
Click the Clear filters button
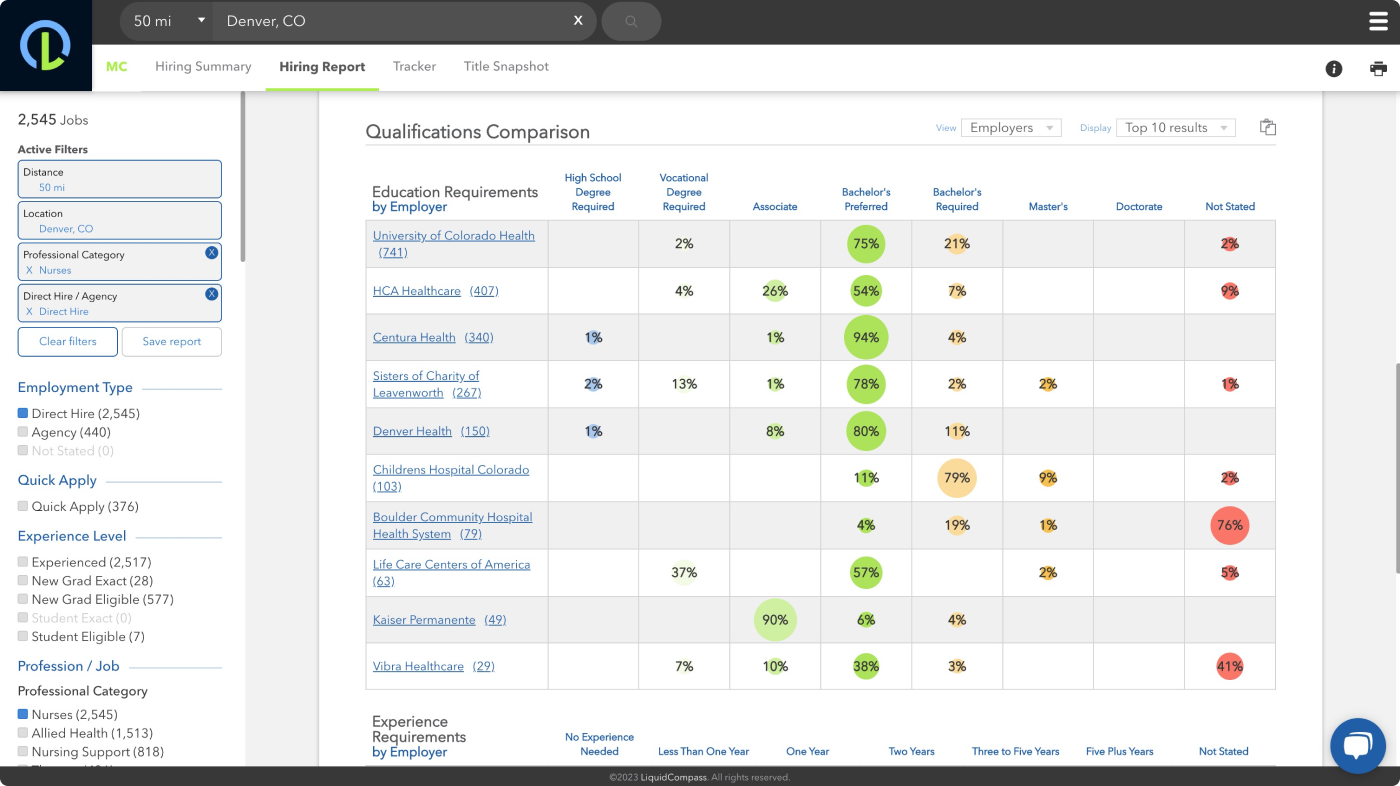click(x=68, y=341)
